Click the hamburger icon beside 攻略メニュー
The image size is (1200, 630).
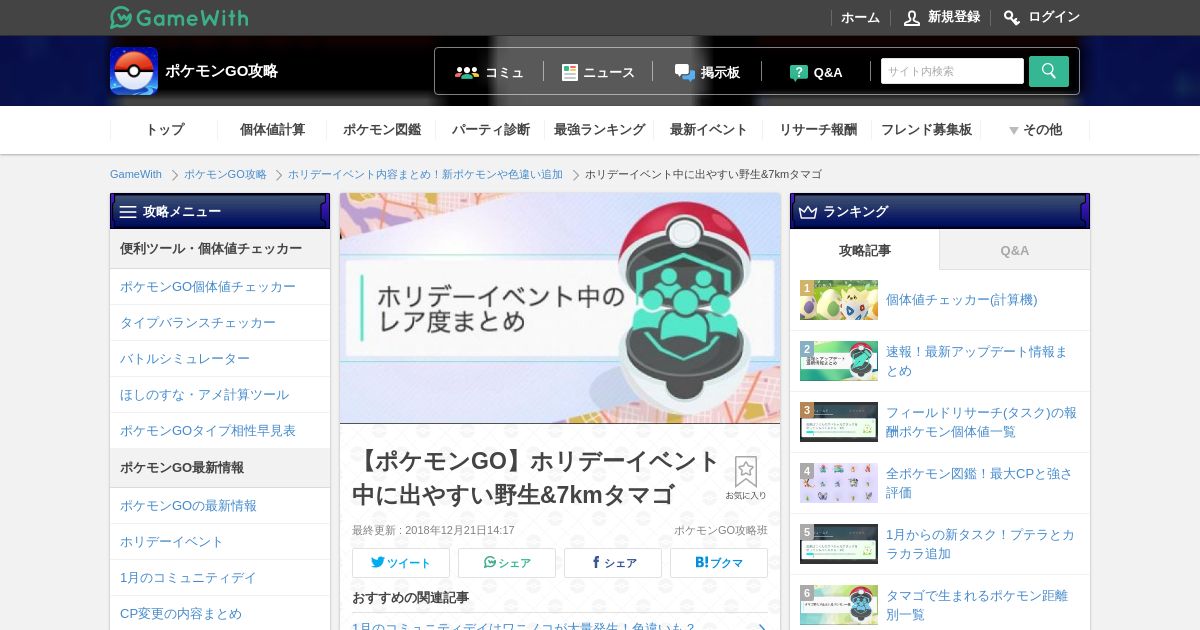(128, 211)
